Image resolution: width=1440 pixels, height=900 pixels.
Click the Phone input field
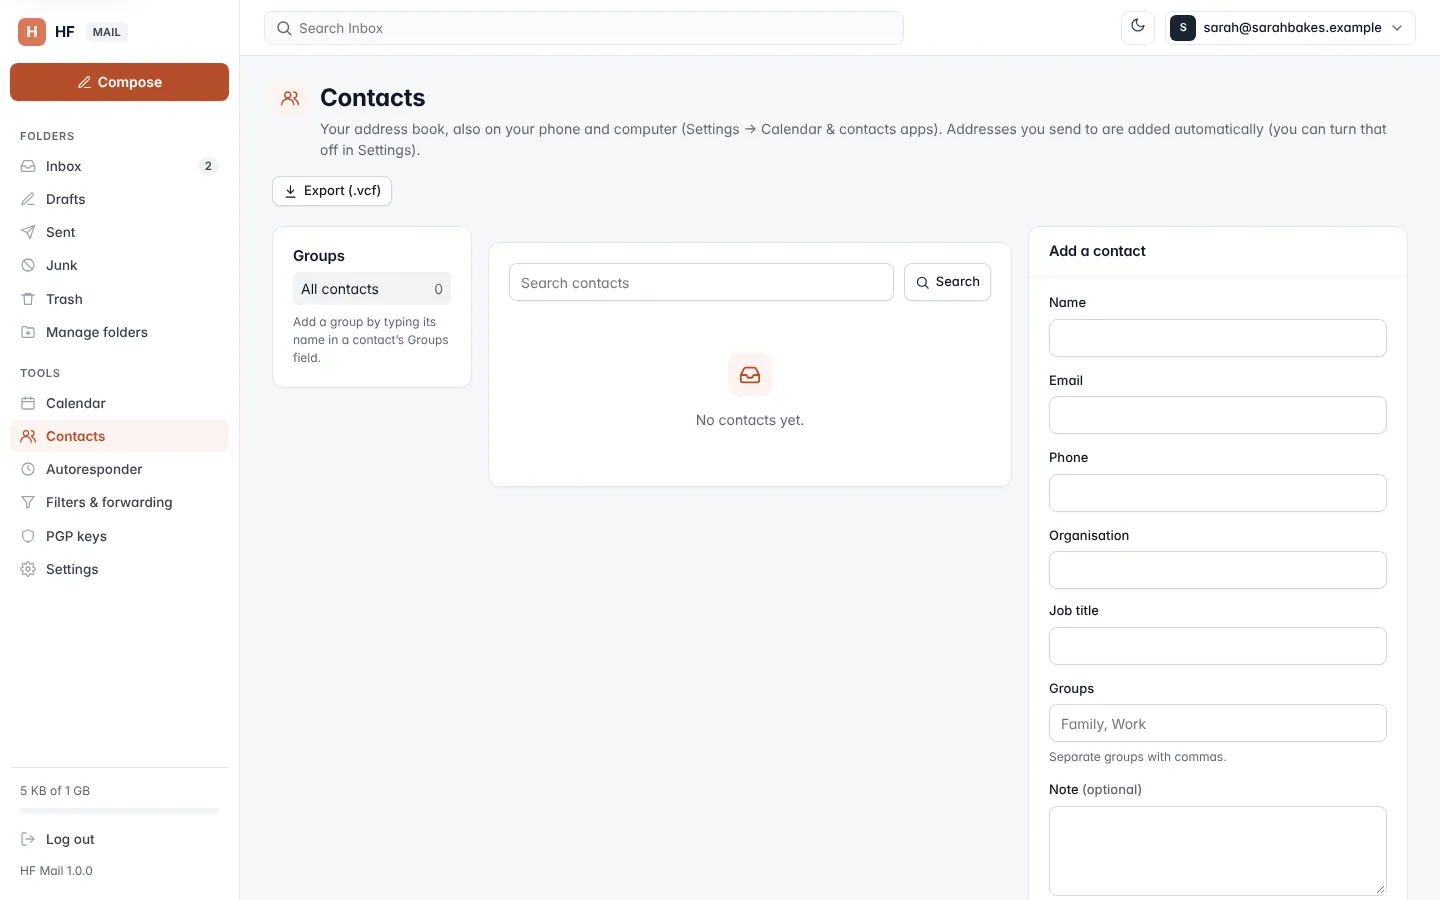pyautogui.click(x=1218, y=493)
